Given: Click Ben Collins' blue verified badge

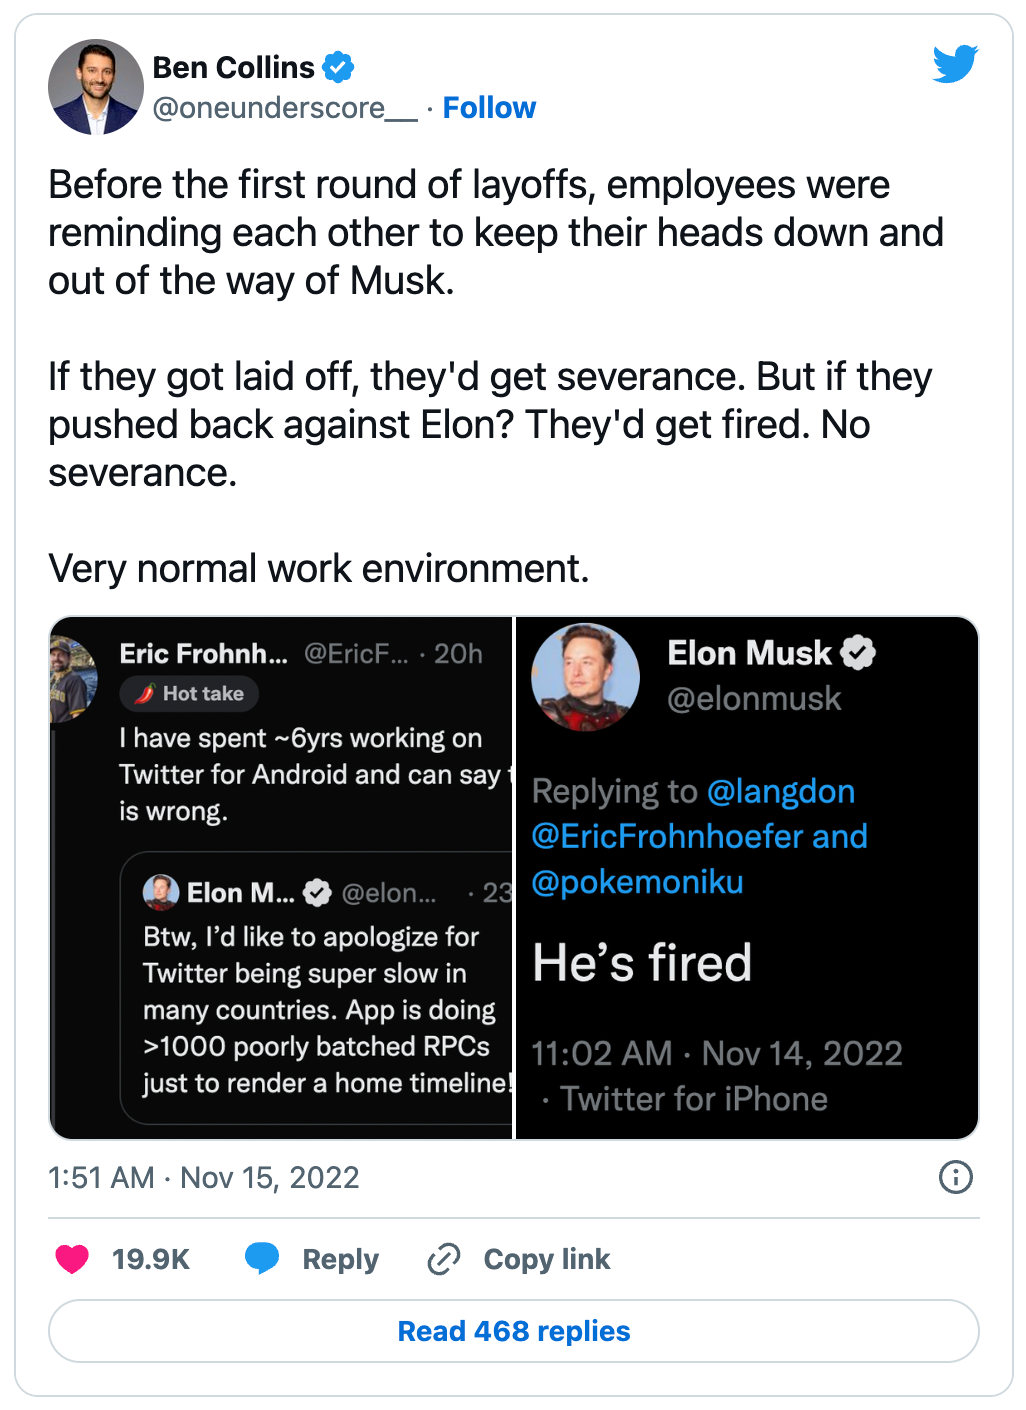Looking at the screenshot, I should pos(338,68).
